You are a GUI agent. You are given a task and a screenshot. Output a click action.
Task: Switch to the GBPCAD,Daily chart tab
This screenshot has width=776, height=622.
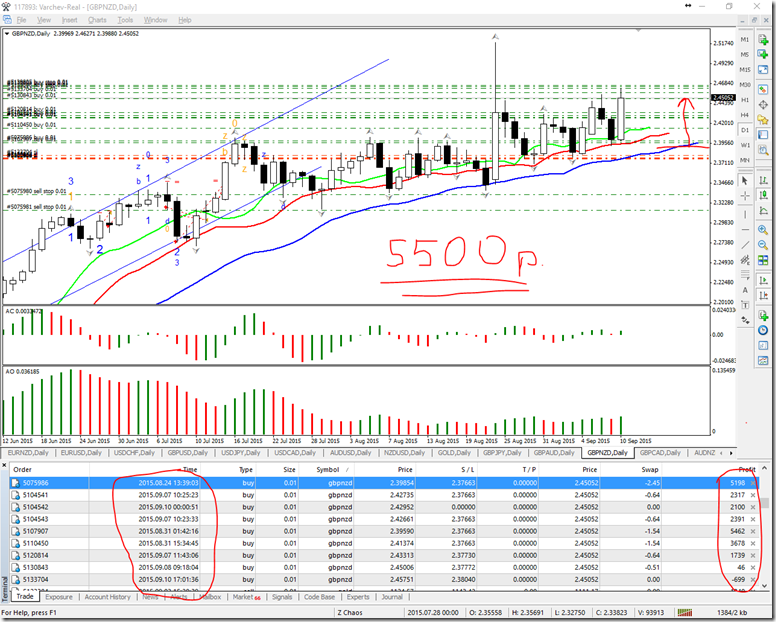point(660,453)
